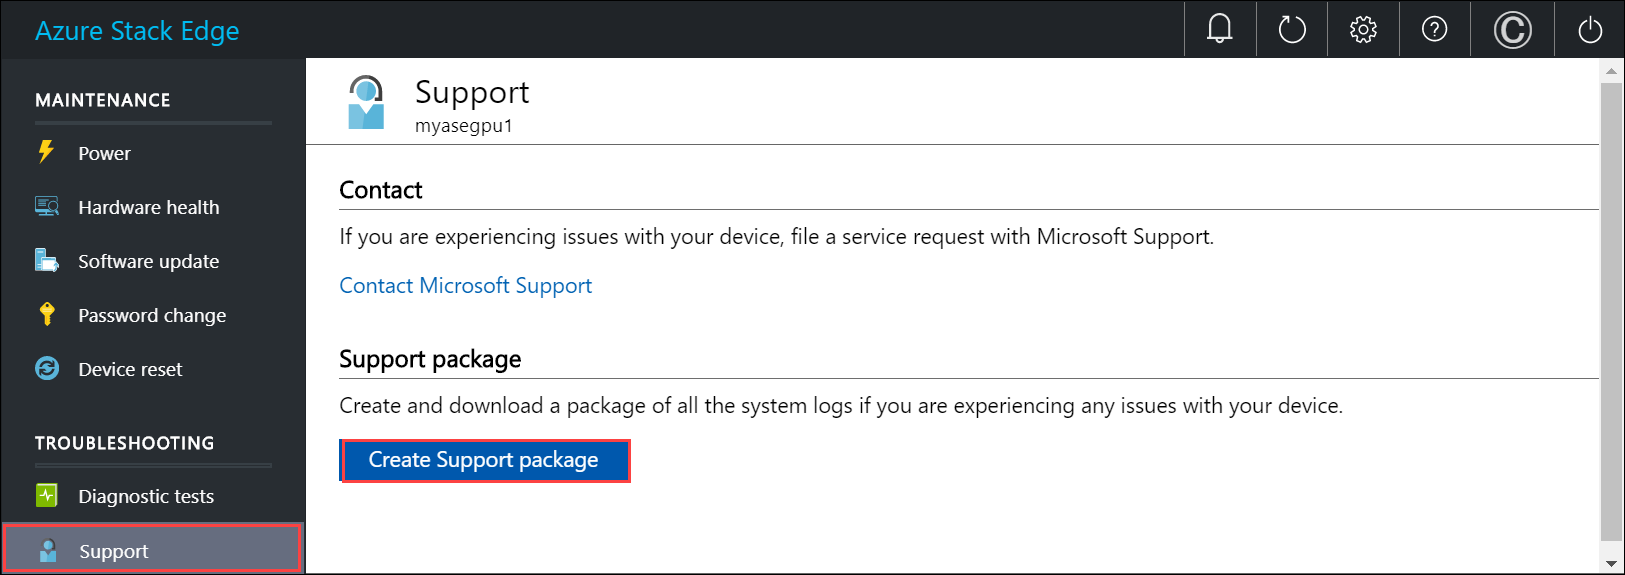This screenshot has height=575, width=1625.
Task: Select Diagnostic tests in Troubleshooting
Action: [146, 496]
